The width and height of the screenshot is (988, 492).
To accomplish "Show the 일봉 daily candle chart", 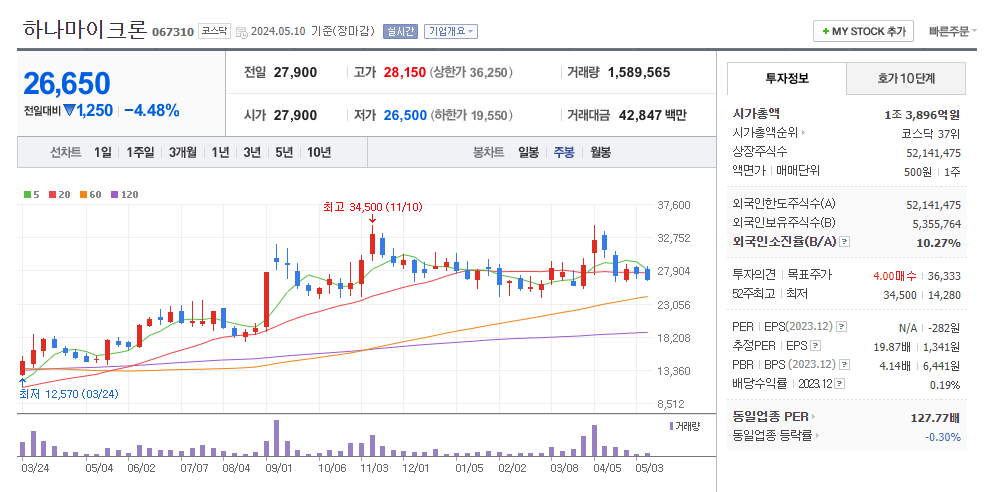I will coord(528,152).
